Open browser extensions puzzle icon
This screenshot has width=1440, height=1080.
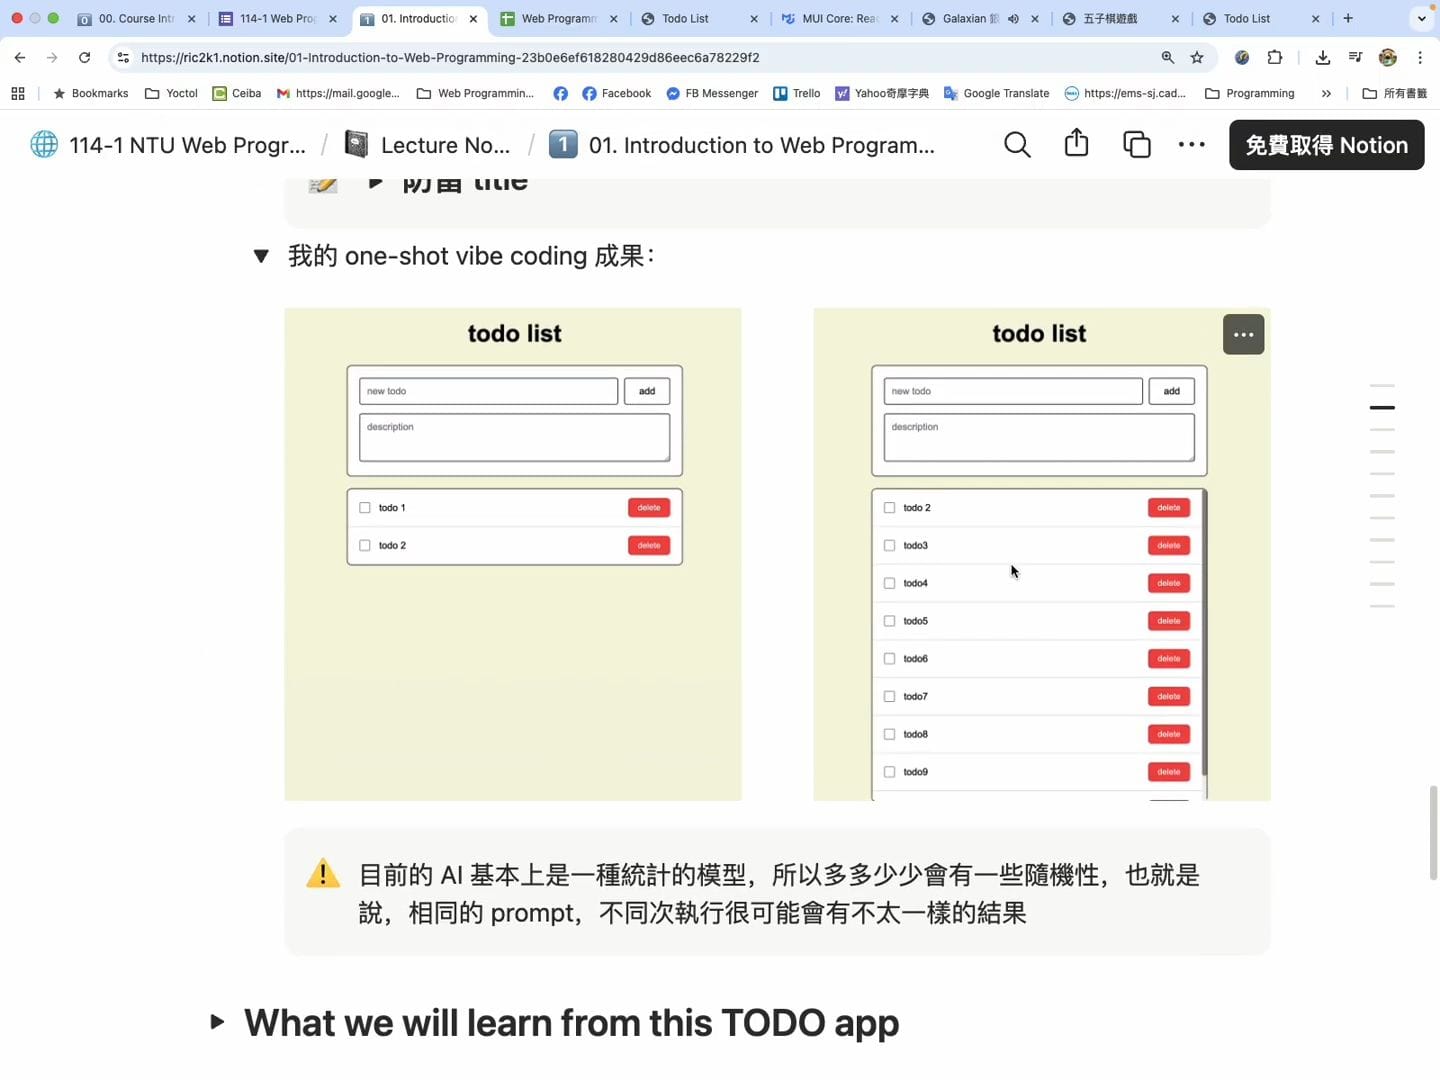coord(1274,58)
